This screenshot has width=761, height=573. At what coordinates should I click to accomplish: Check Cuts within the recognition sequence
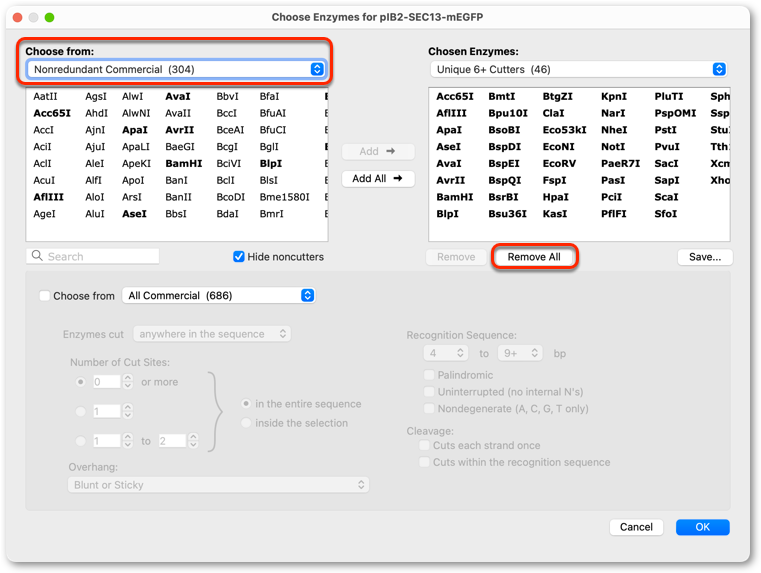pos(424,462)
